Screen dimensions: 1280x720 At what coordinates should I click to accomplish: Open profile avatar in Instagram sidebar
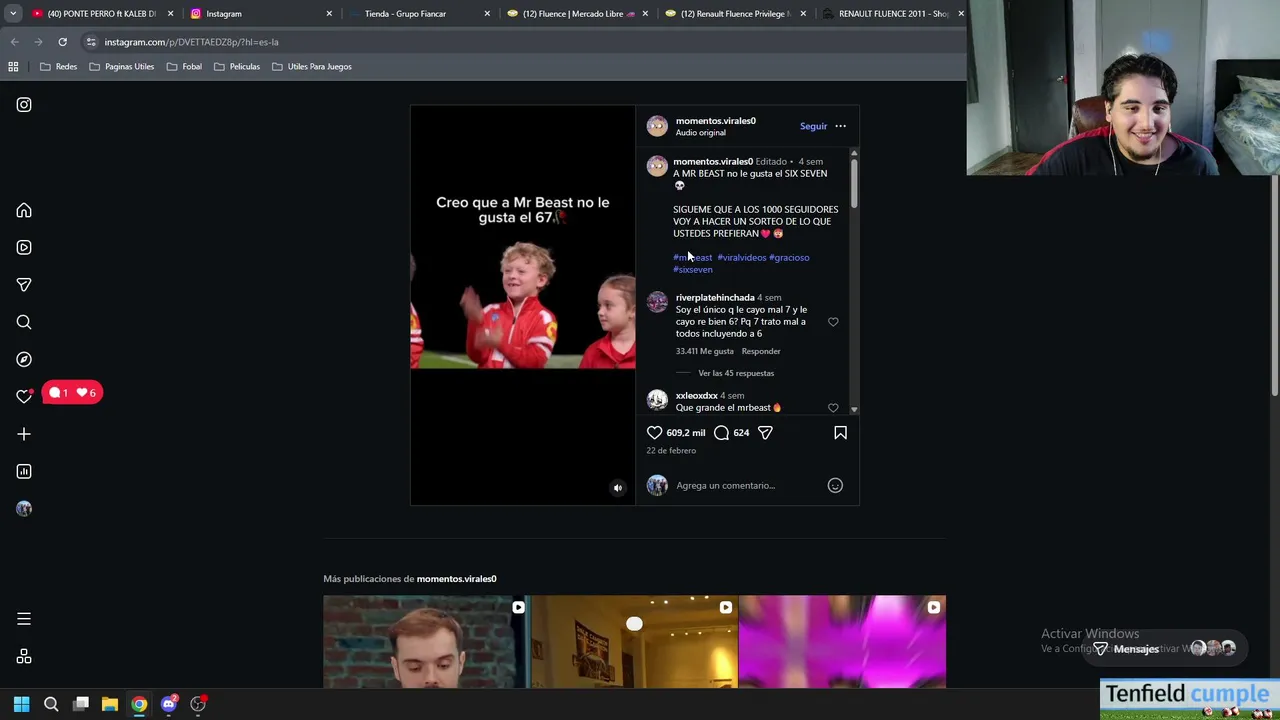point(24,508)
